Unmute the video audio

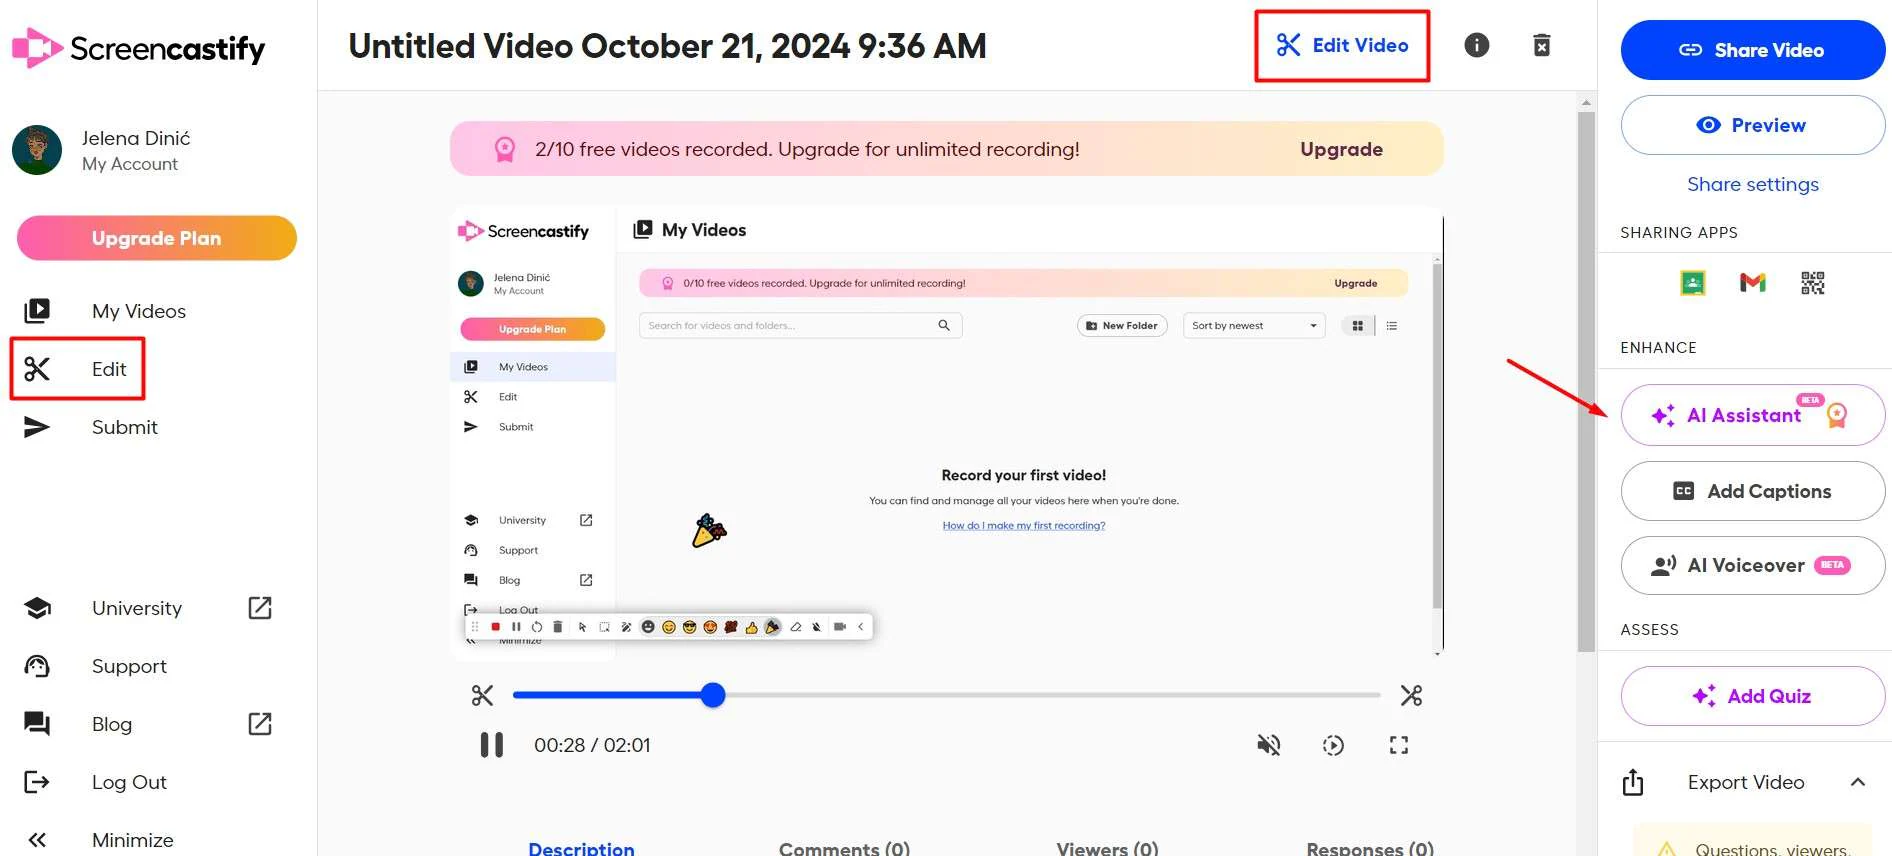click(x=1269, y=745)
